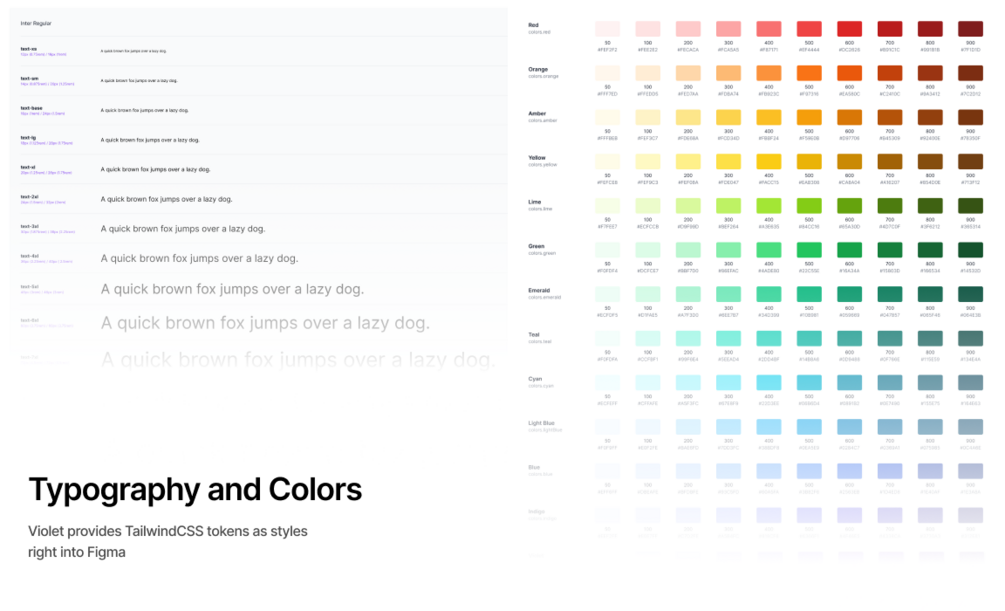Choose the Orange 900 darkest swatch

tap(970, 73)
